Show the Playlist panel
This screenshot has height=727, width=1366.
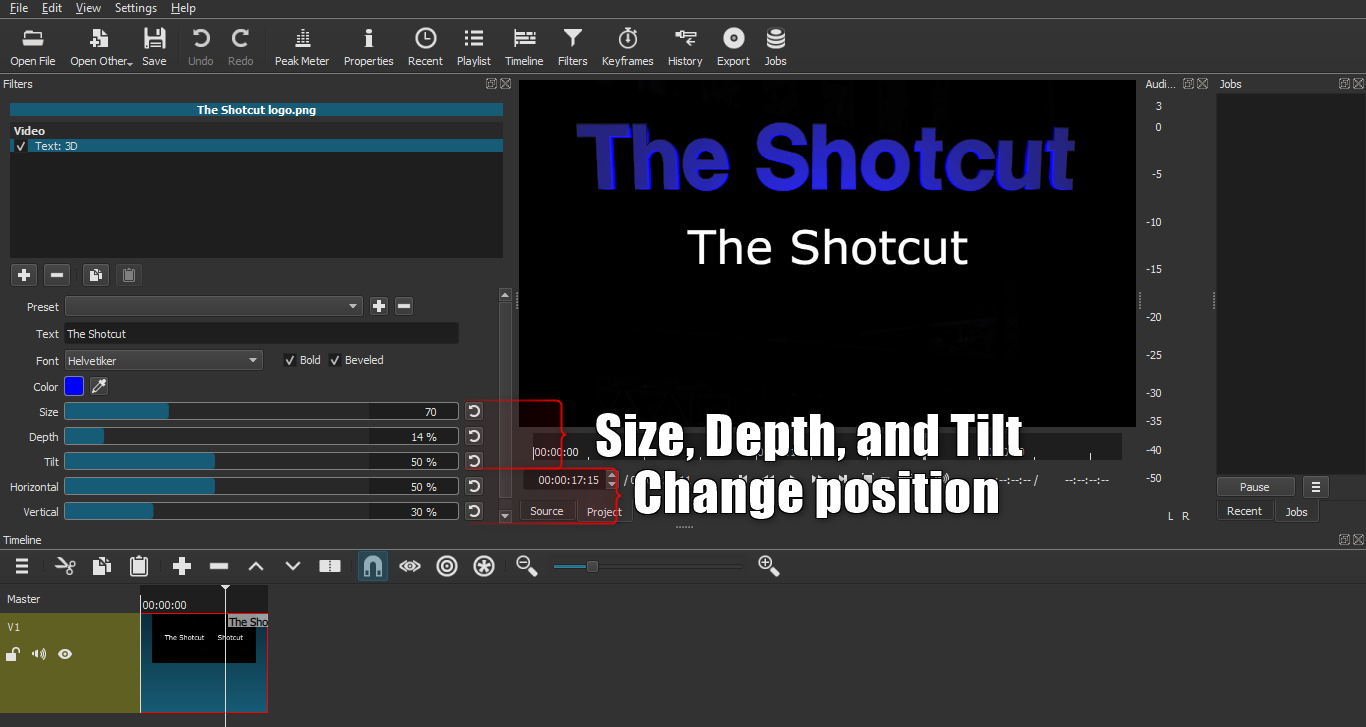(474, 47)
